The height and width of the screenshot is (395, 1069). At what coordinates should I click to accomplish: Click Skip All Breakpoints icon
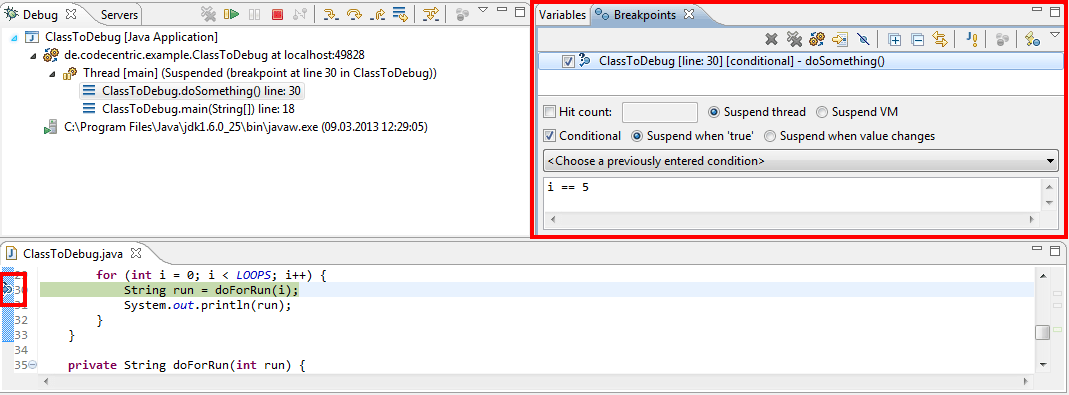(x=862, y=40)
